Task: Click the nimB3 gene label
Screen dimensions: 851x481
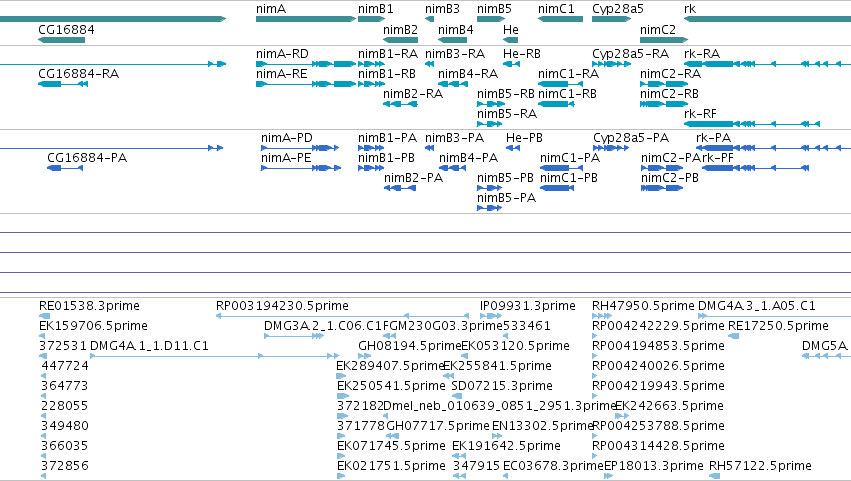Action: [442, 9]
